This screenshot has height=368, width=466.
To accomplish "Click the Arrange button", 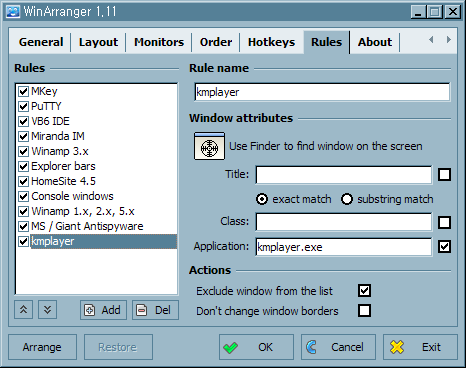I will point(42,347).
